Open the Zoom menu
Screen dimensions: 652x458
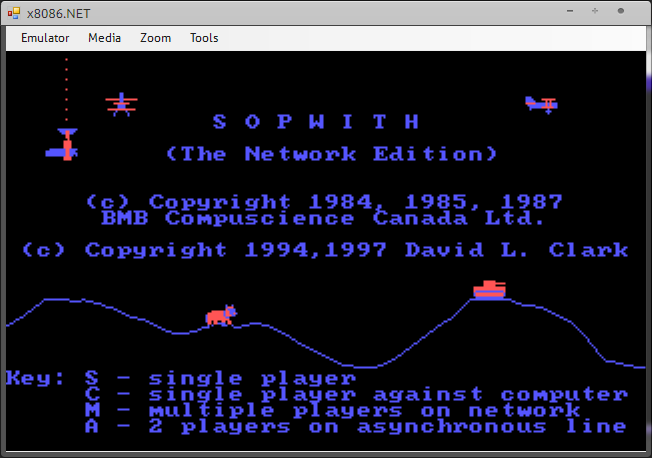point(155,38)
